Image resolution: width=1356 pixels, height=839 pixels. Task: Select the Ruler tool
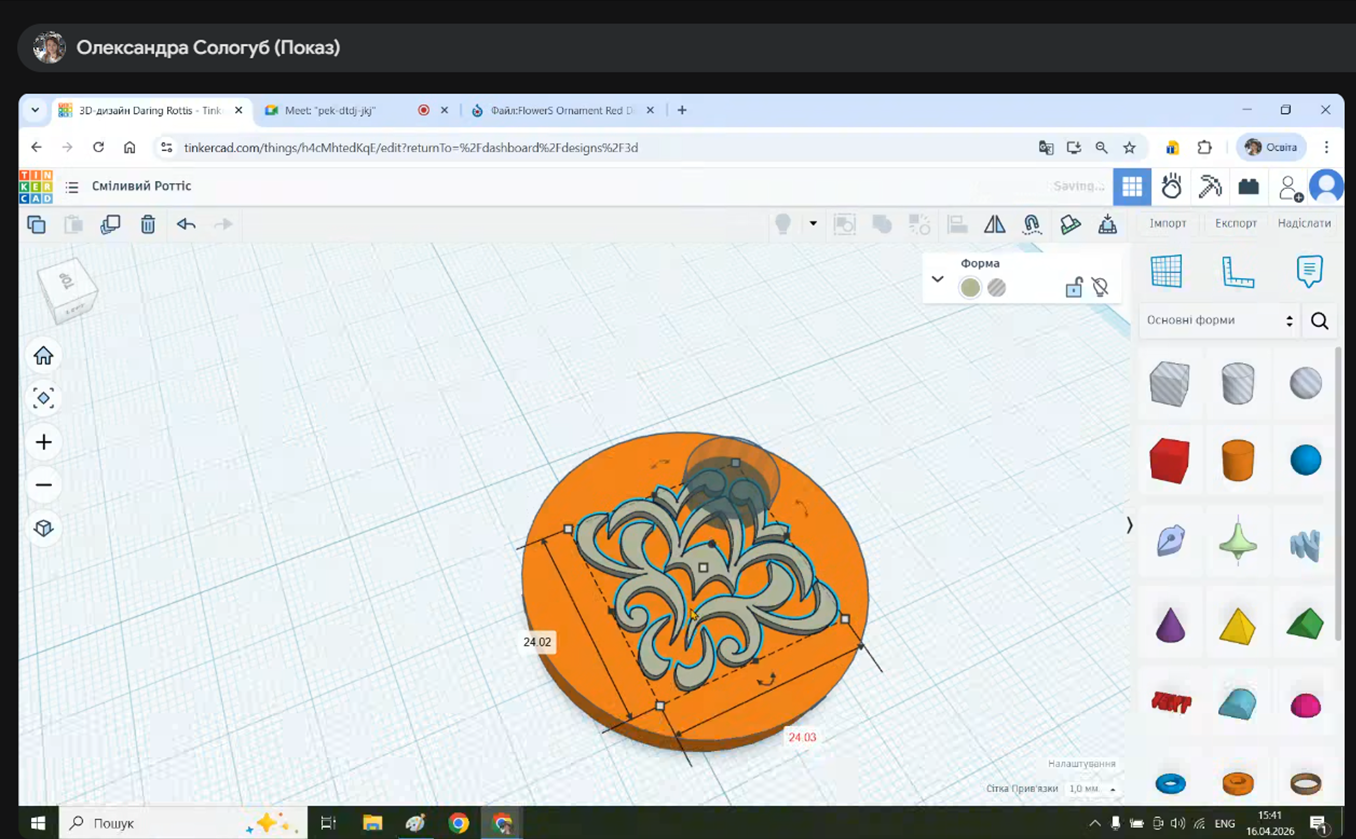tap(1237, 271)
